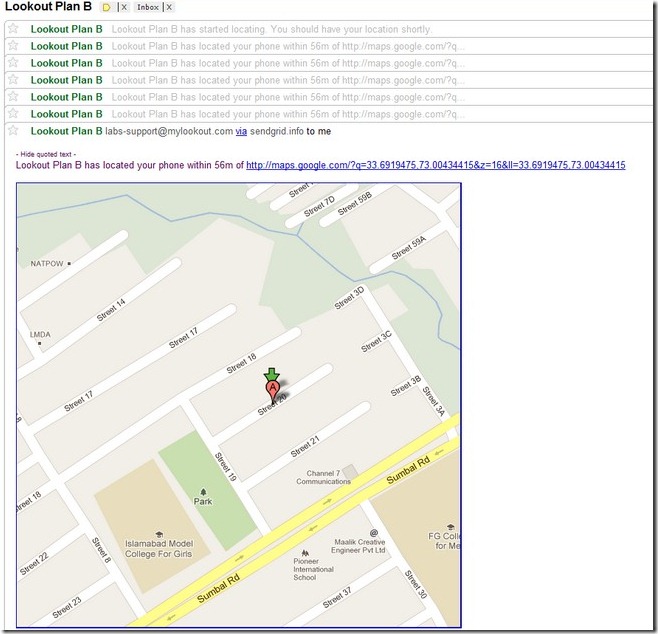This screenshot has width=658, height=634.
Task: Click the Park tree icon
Action: point(203,492)
